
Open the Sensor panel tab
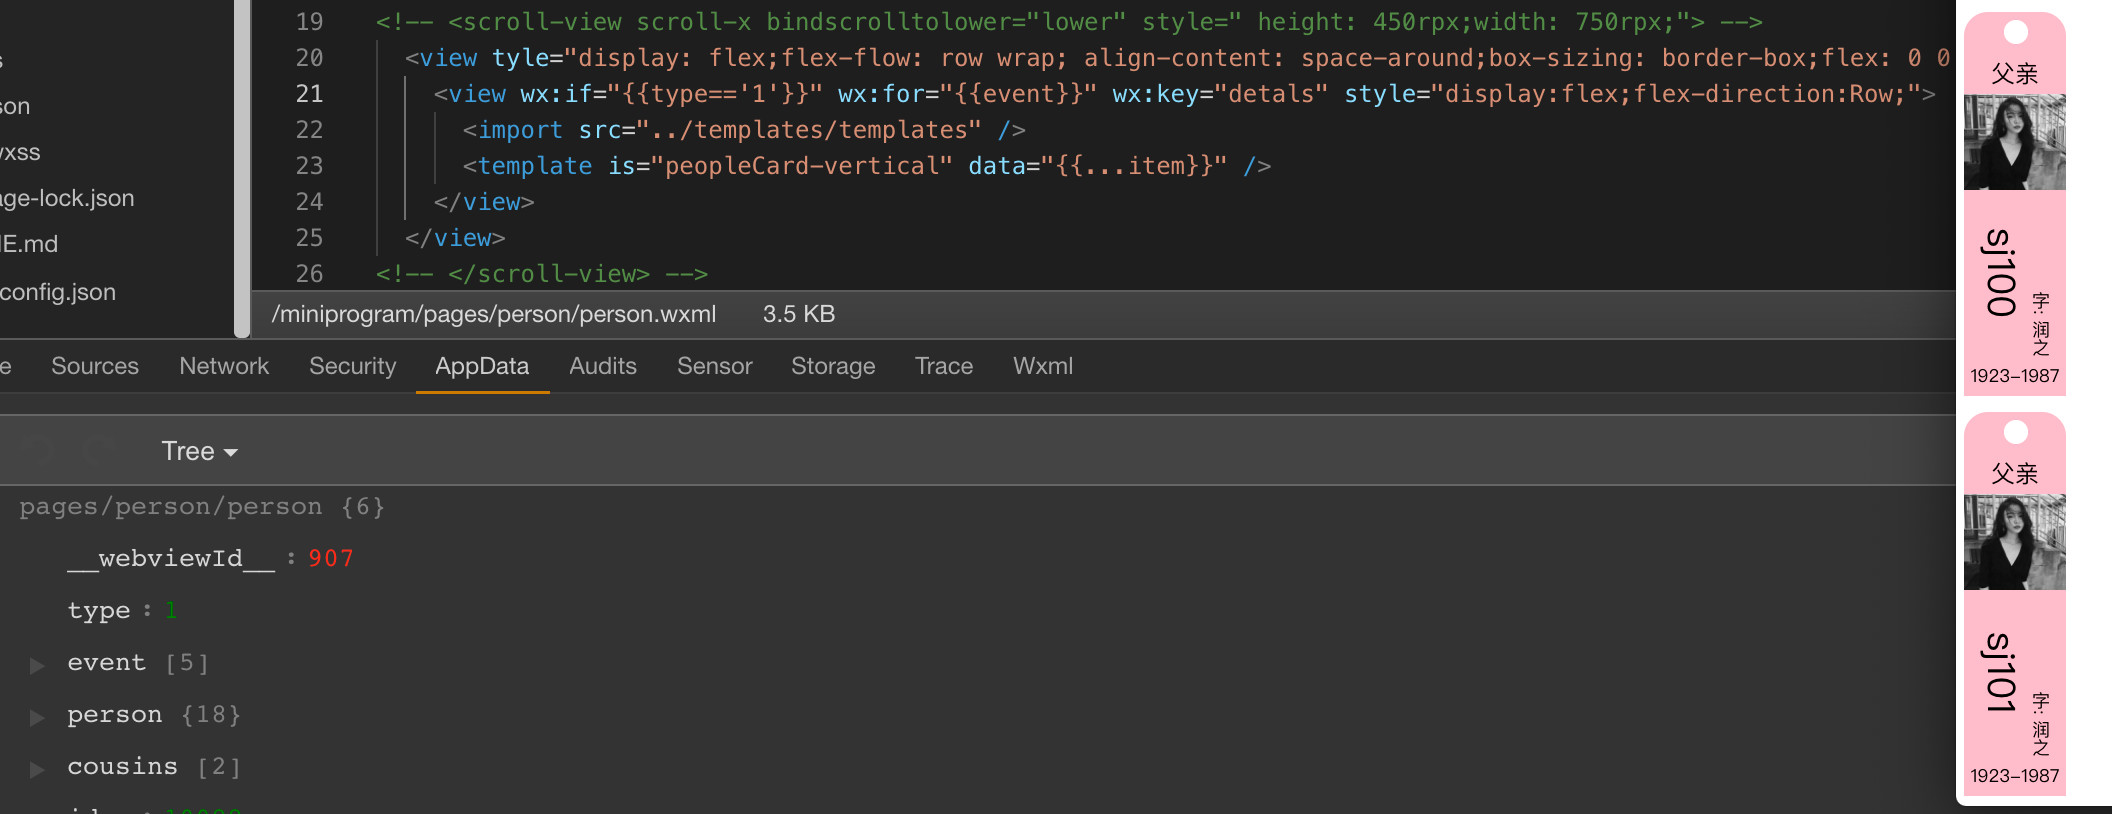(714, 366)
